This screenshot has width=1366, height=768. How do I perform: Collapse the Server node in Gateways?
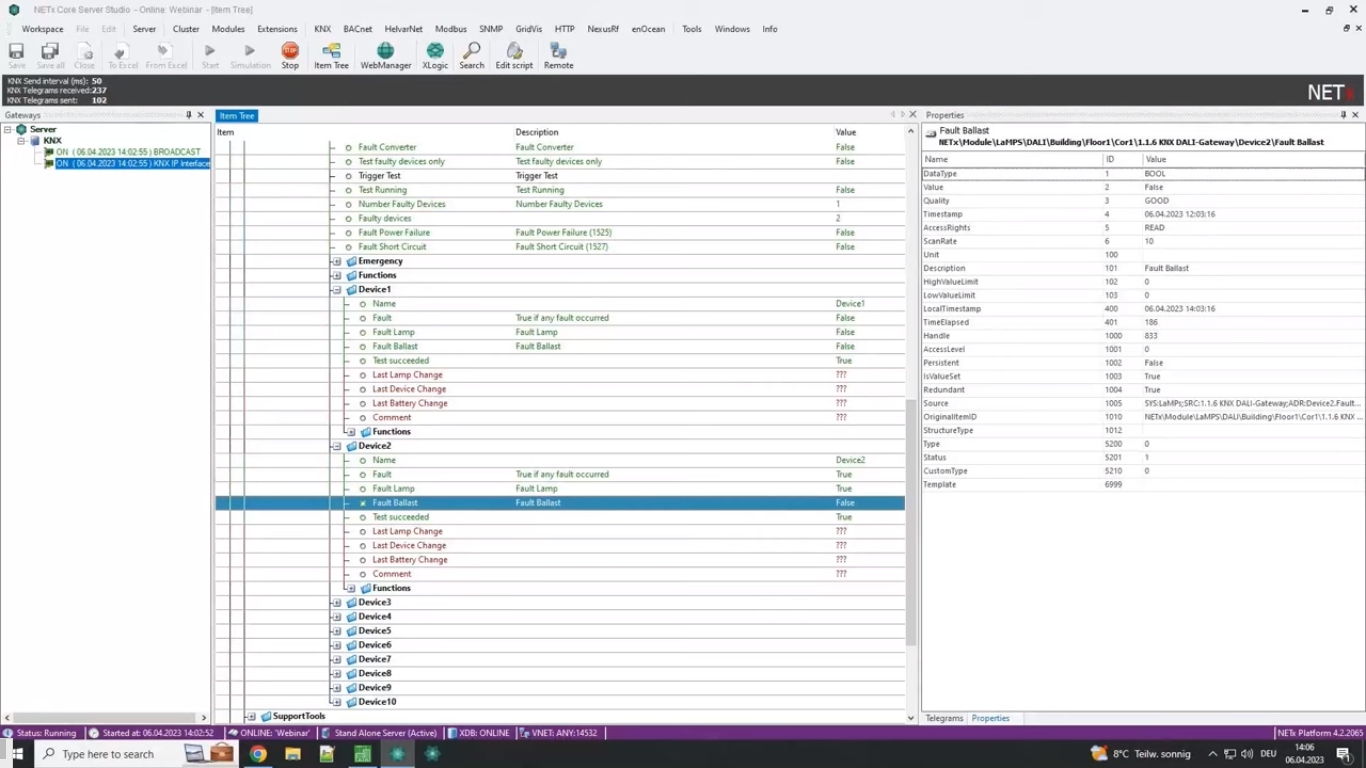pyautogui.click(x=7, y=129)
